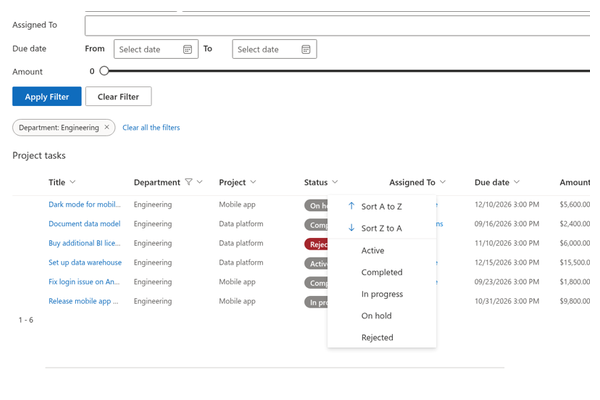This screenshot has height=400, width=600.
Task: Click the To Select date field
Action: point(274,49)
